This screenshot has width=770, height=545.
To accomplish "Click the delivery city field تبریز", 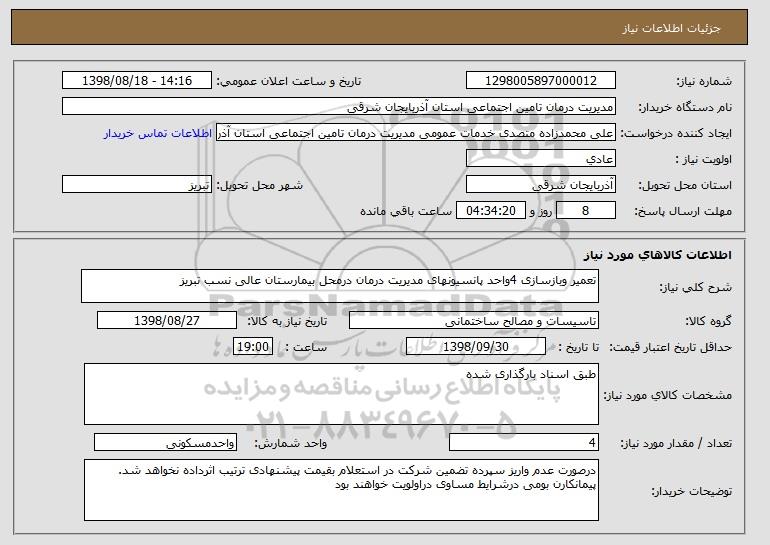I will tap(137, 185).
